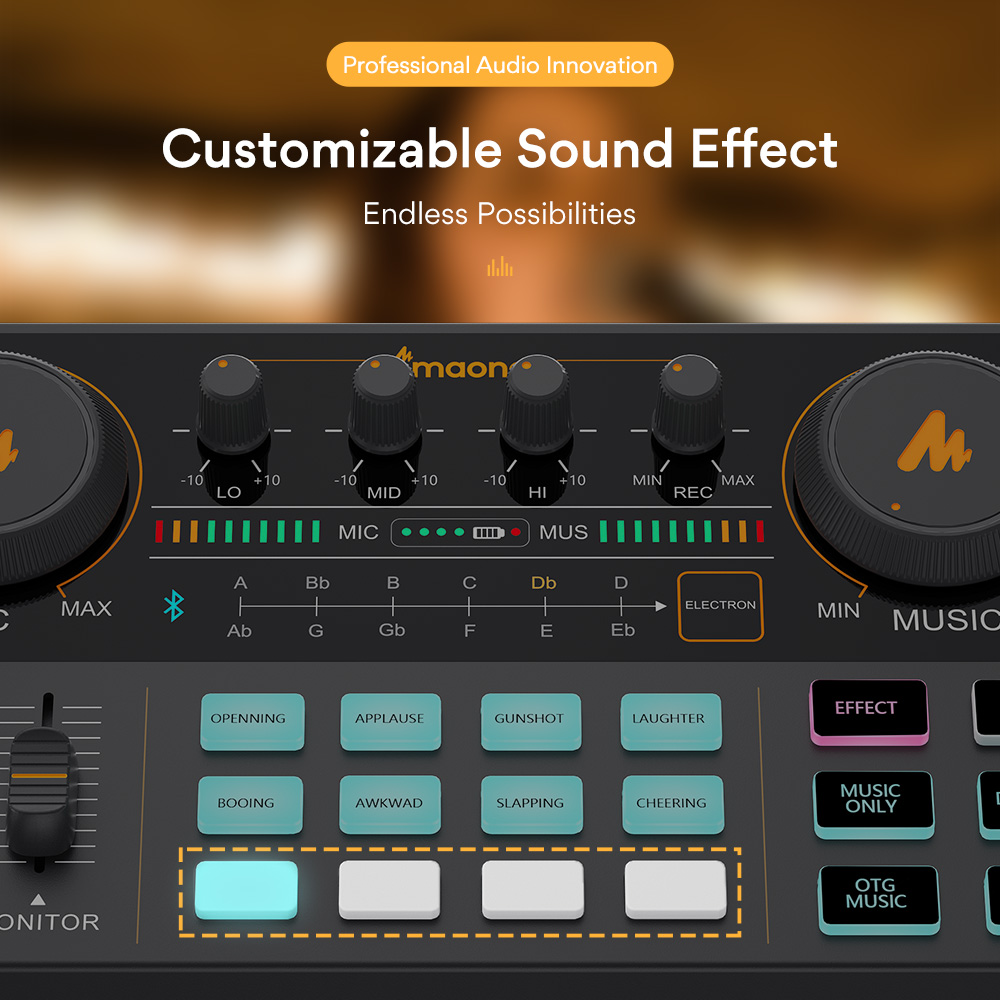Toggle the ELECTRON voice button

click(x=720, y=606)
